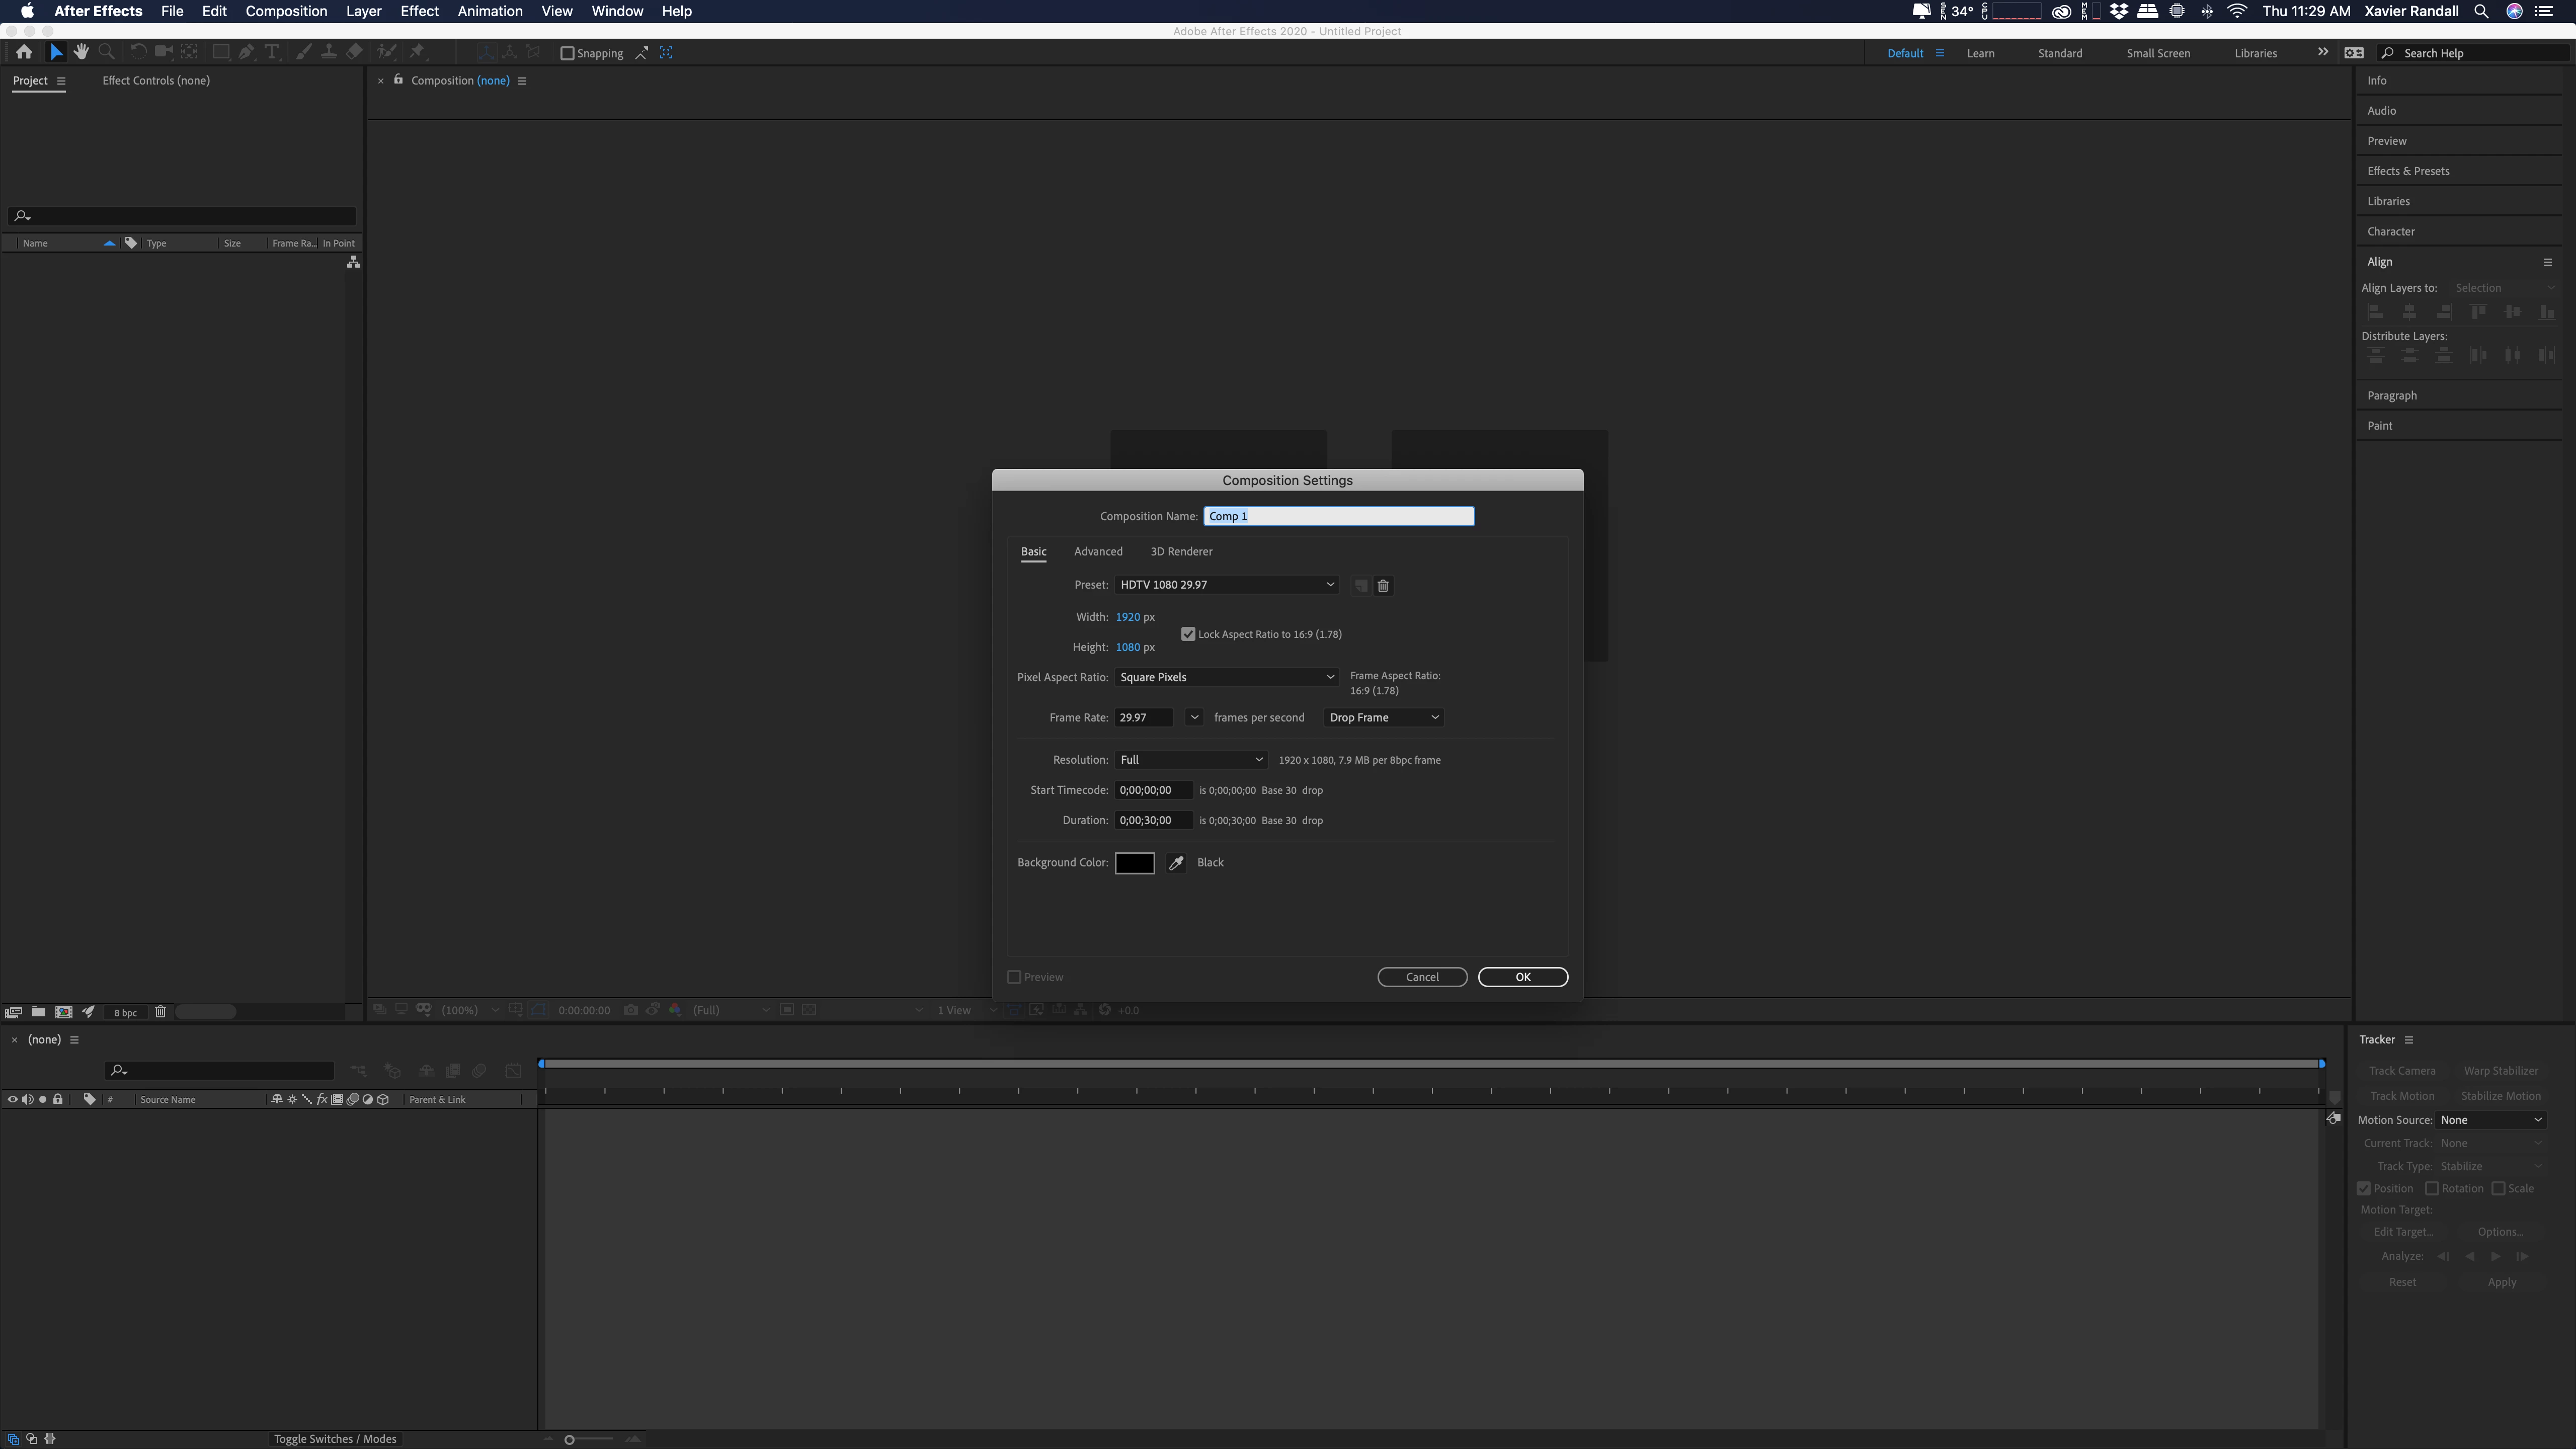
Task: Switch to the Advanced tab
Action: (x=1098, y=551)
